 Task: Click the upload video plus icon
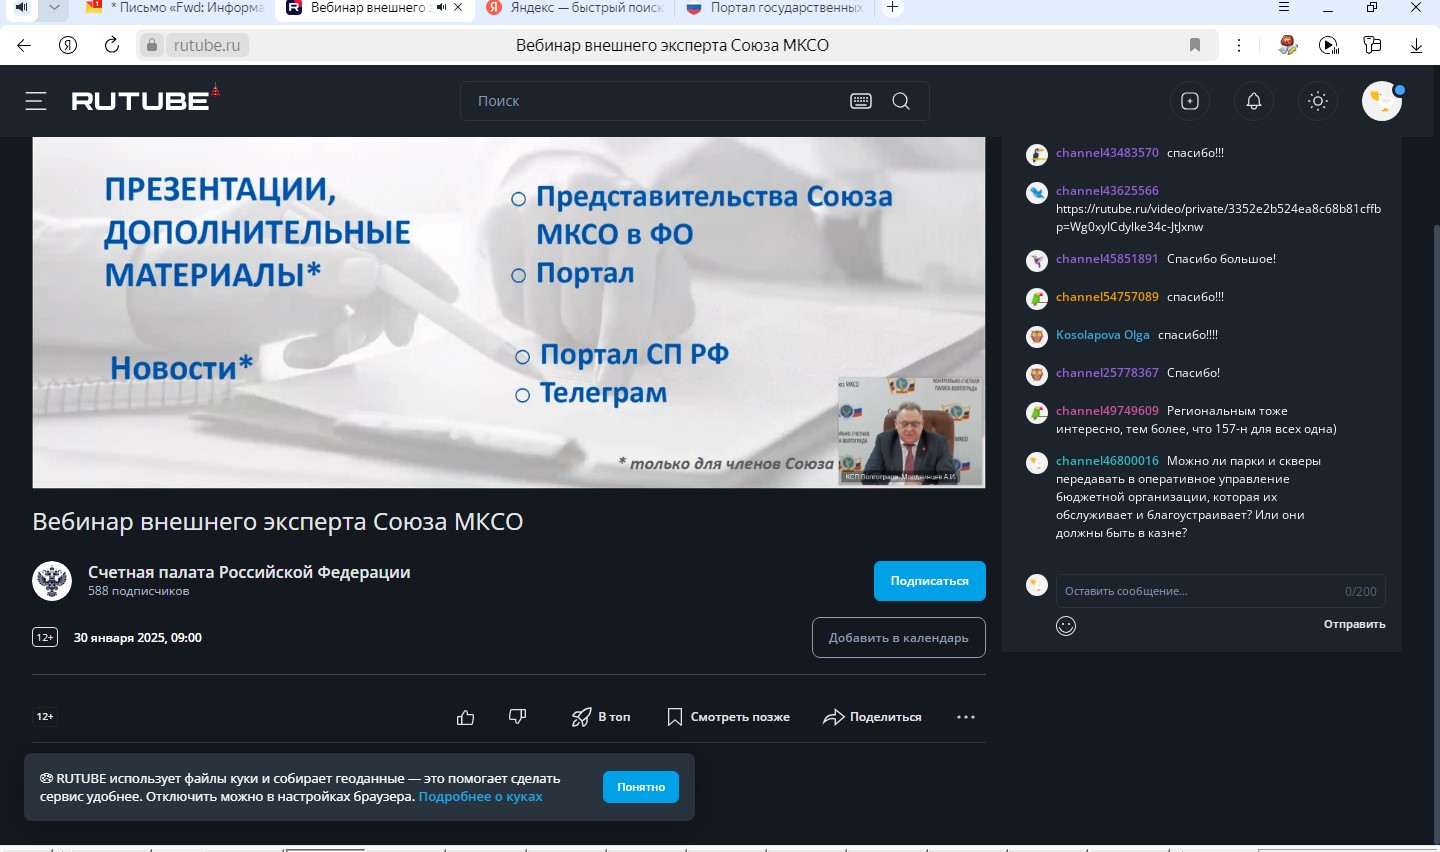pos(1190,101)
